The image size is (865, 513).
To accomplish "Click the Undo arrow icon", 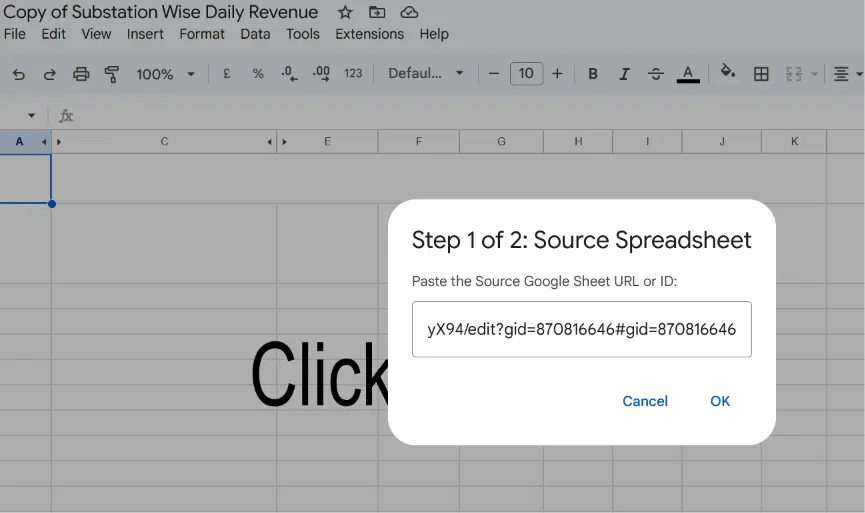I will click(x=19, y=74).
